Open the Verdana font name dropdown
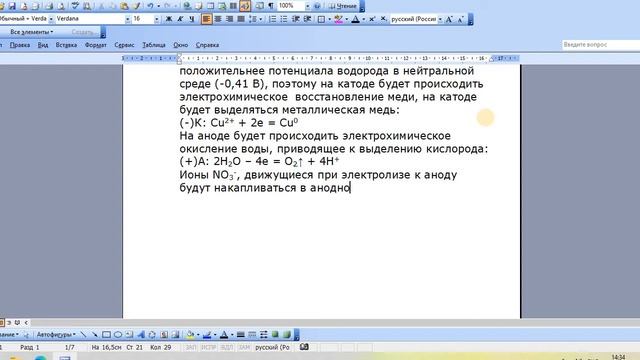 click(x=128, y=19)
